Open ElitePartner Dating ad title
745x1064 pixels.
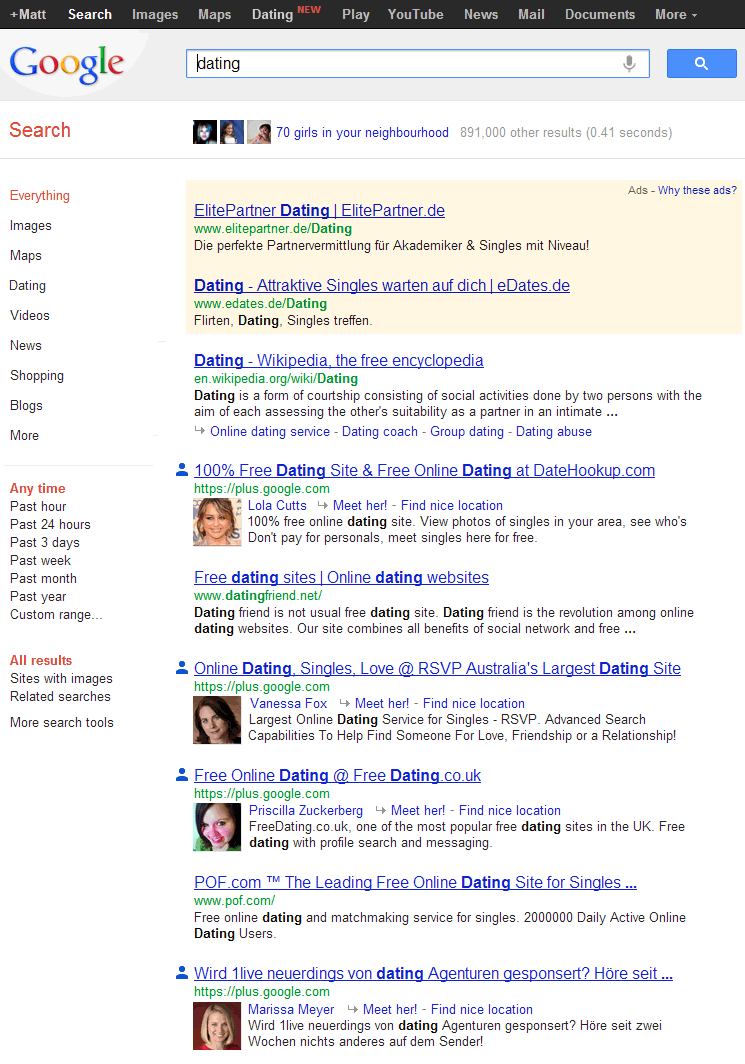pyautogui.click(x=320, y=210)
